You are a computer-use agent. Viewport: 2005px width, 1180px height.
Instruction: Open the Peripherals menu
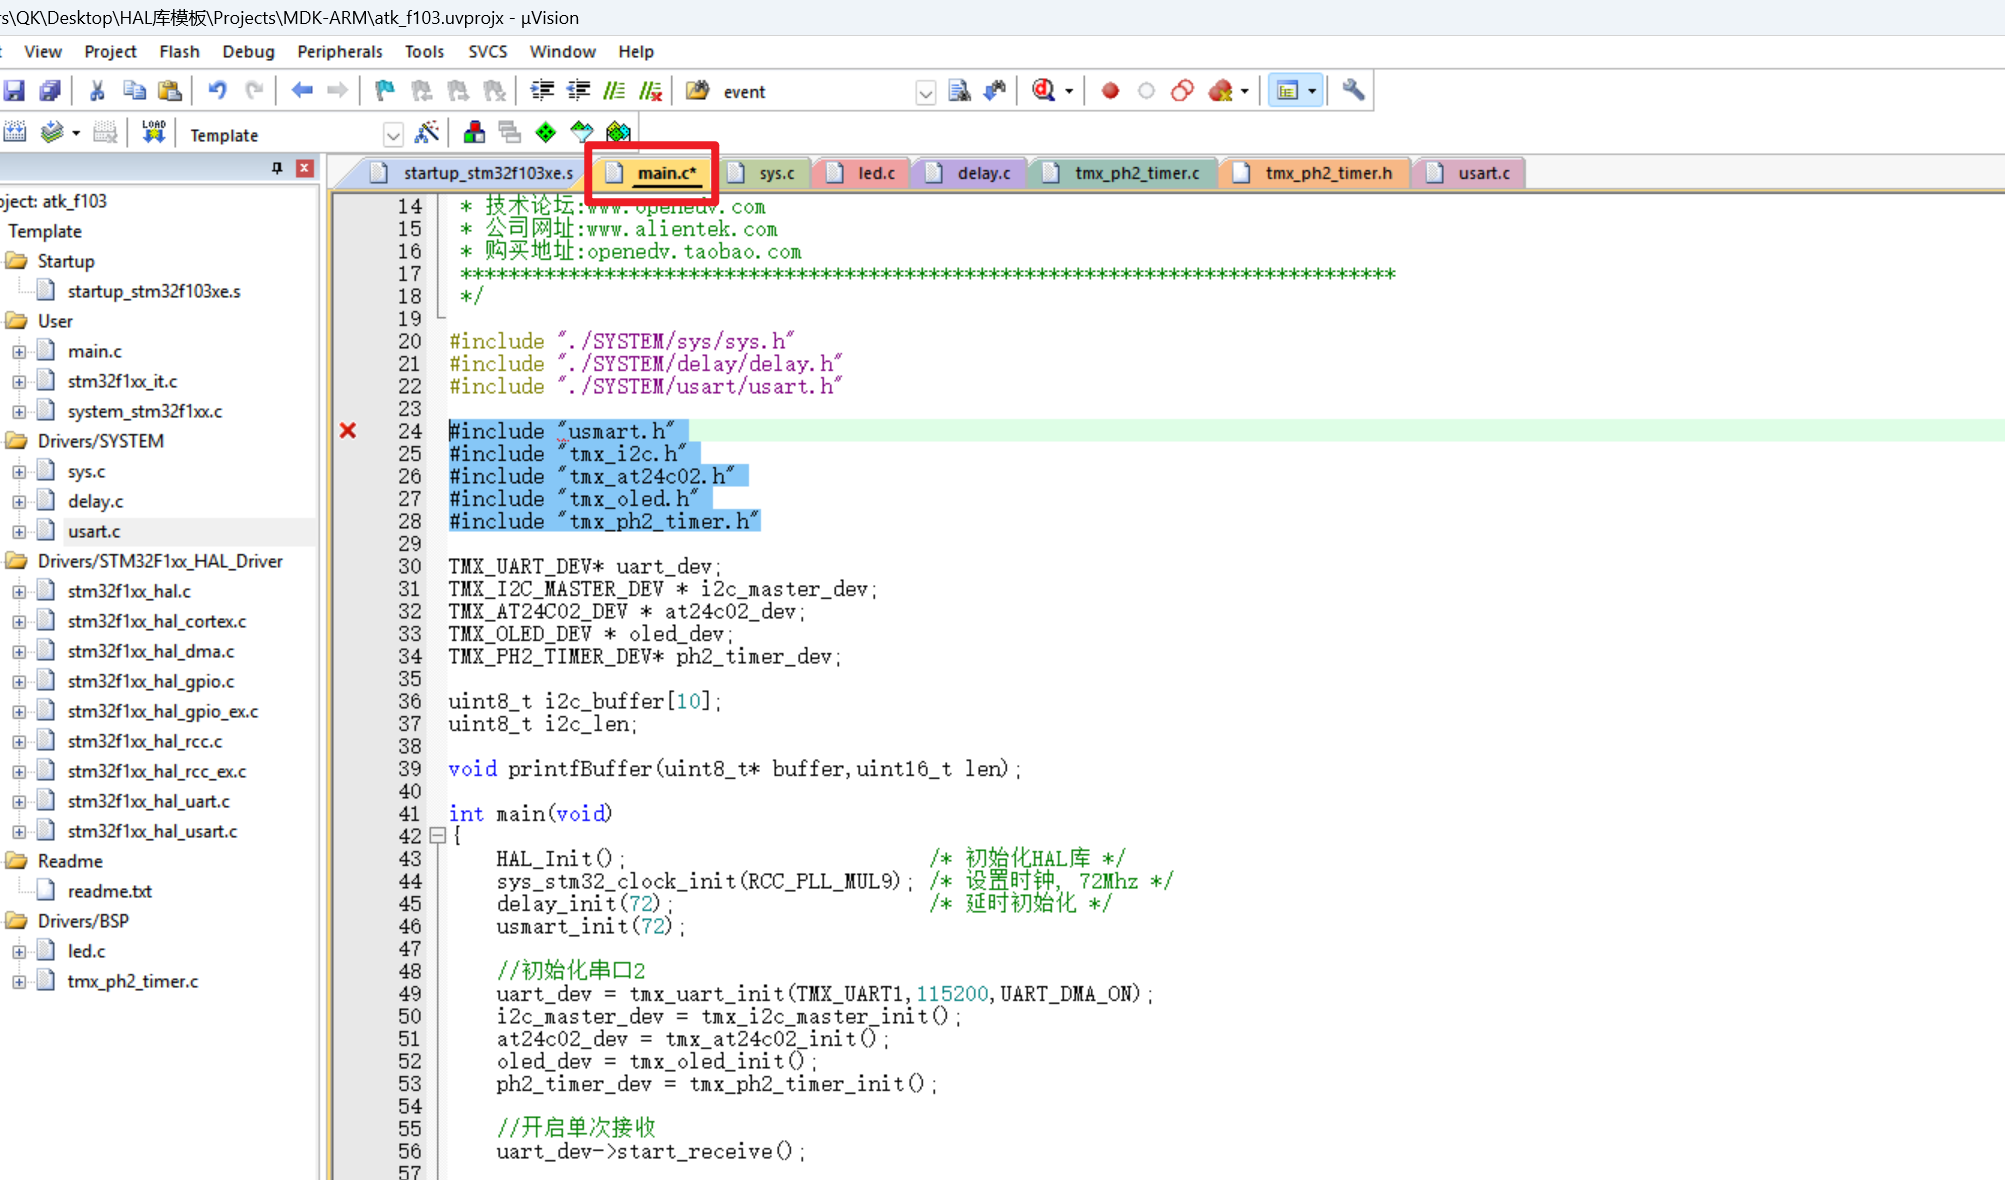coord(339,51)
